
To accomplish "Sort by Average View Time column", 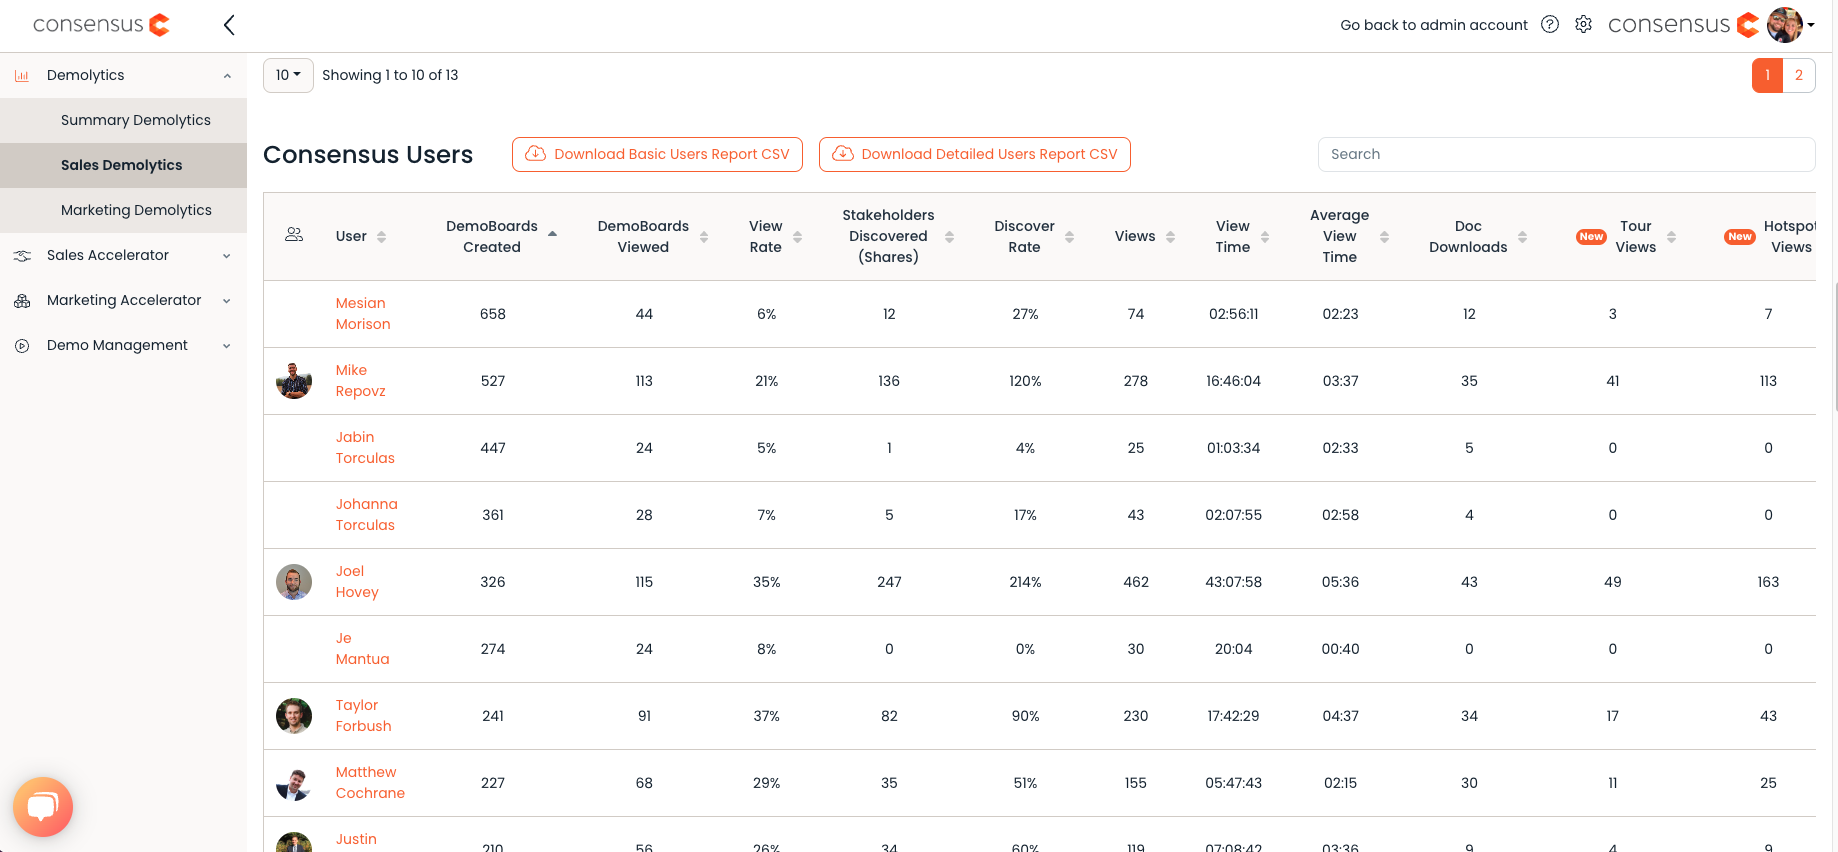I will [x=1385, y=237].
